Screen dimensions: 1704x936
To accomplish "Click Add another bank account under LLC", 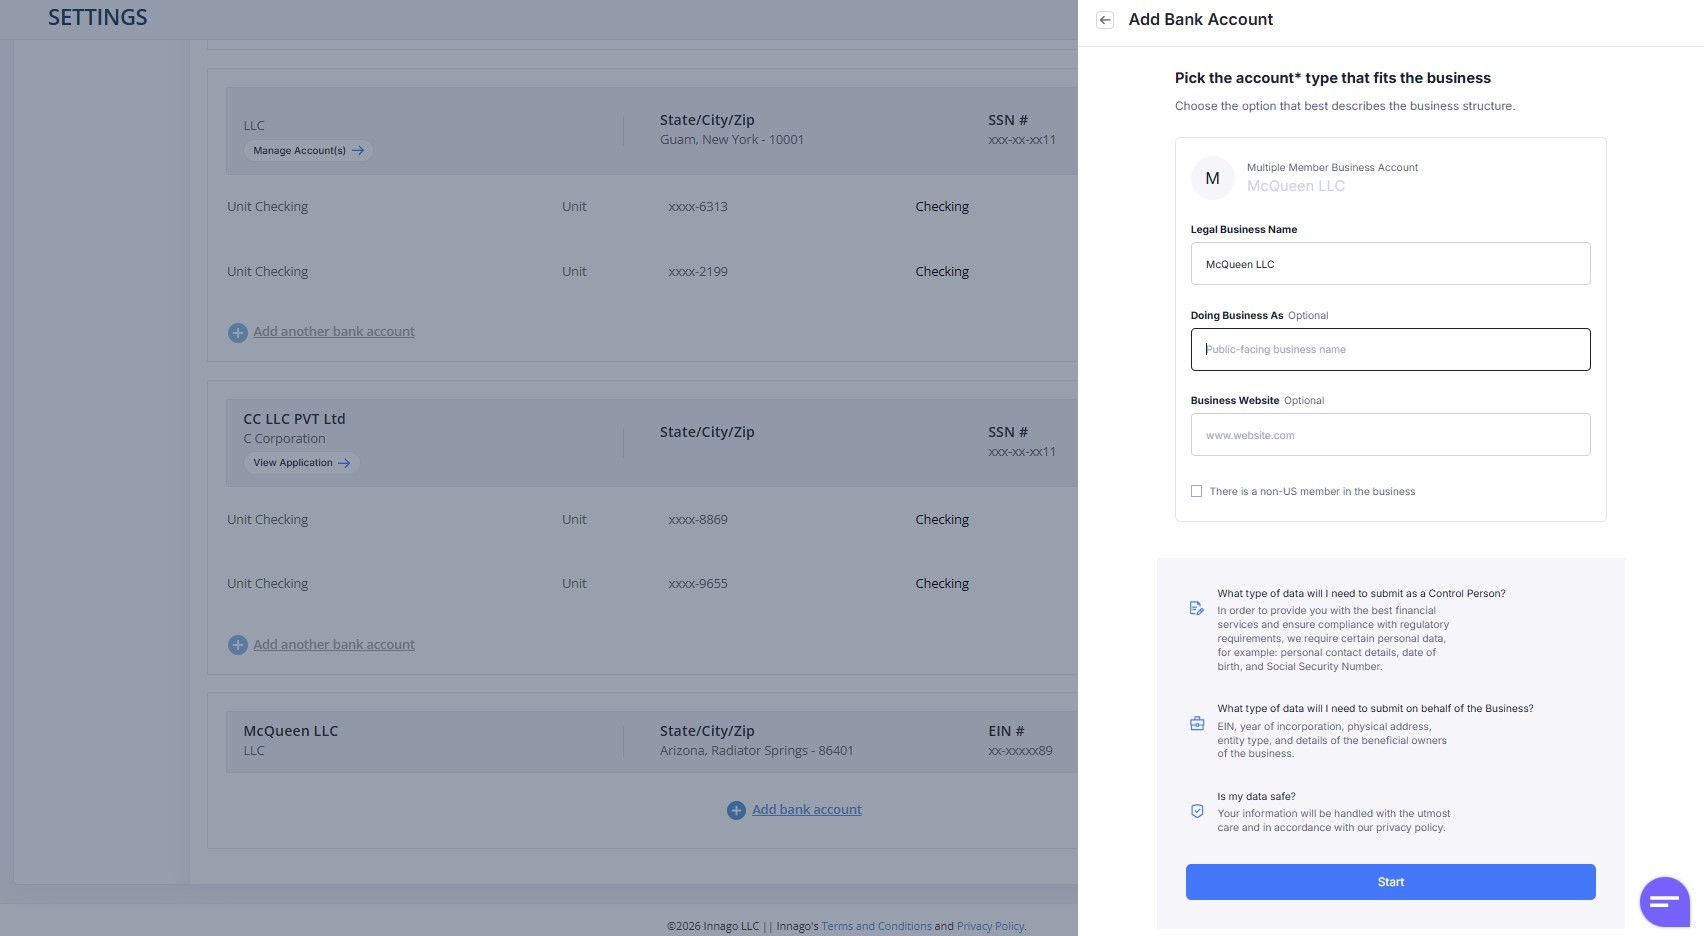I will click(334, 332).
